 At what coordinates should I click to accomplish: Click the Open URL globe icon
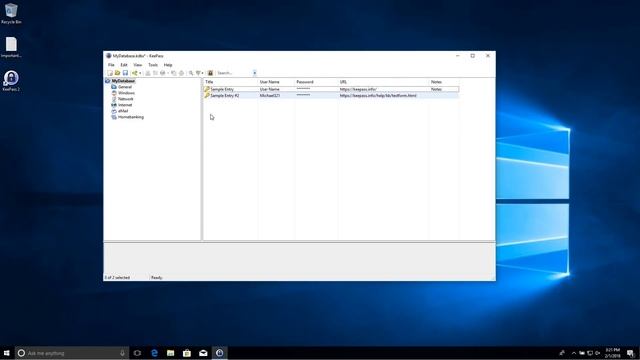(x=163, y=73)
